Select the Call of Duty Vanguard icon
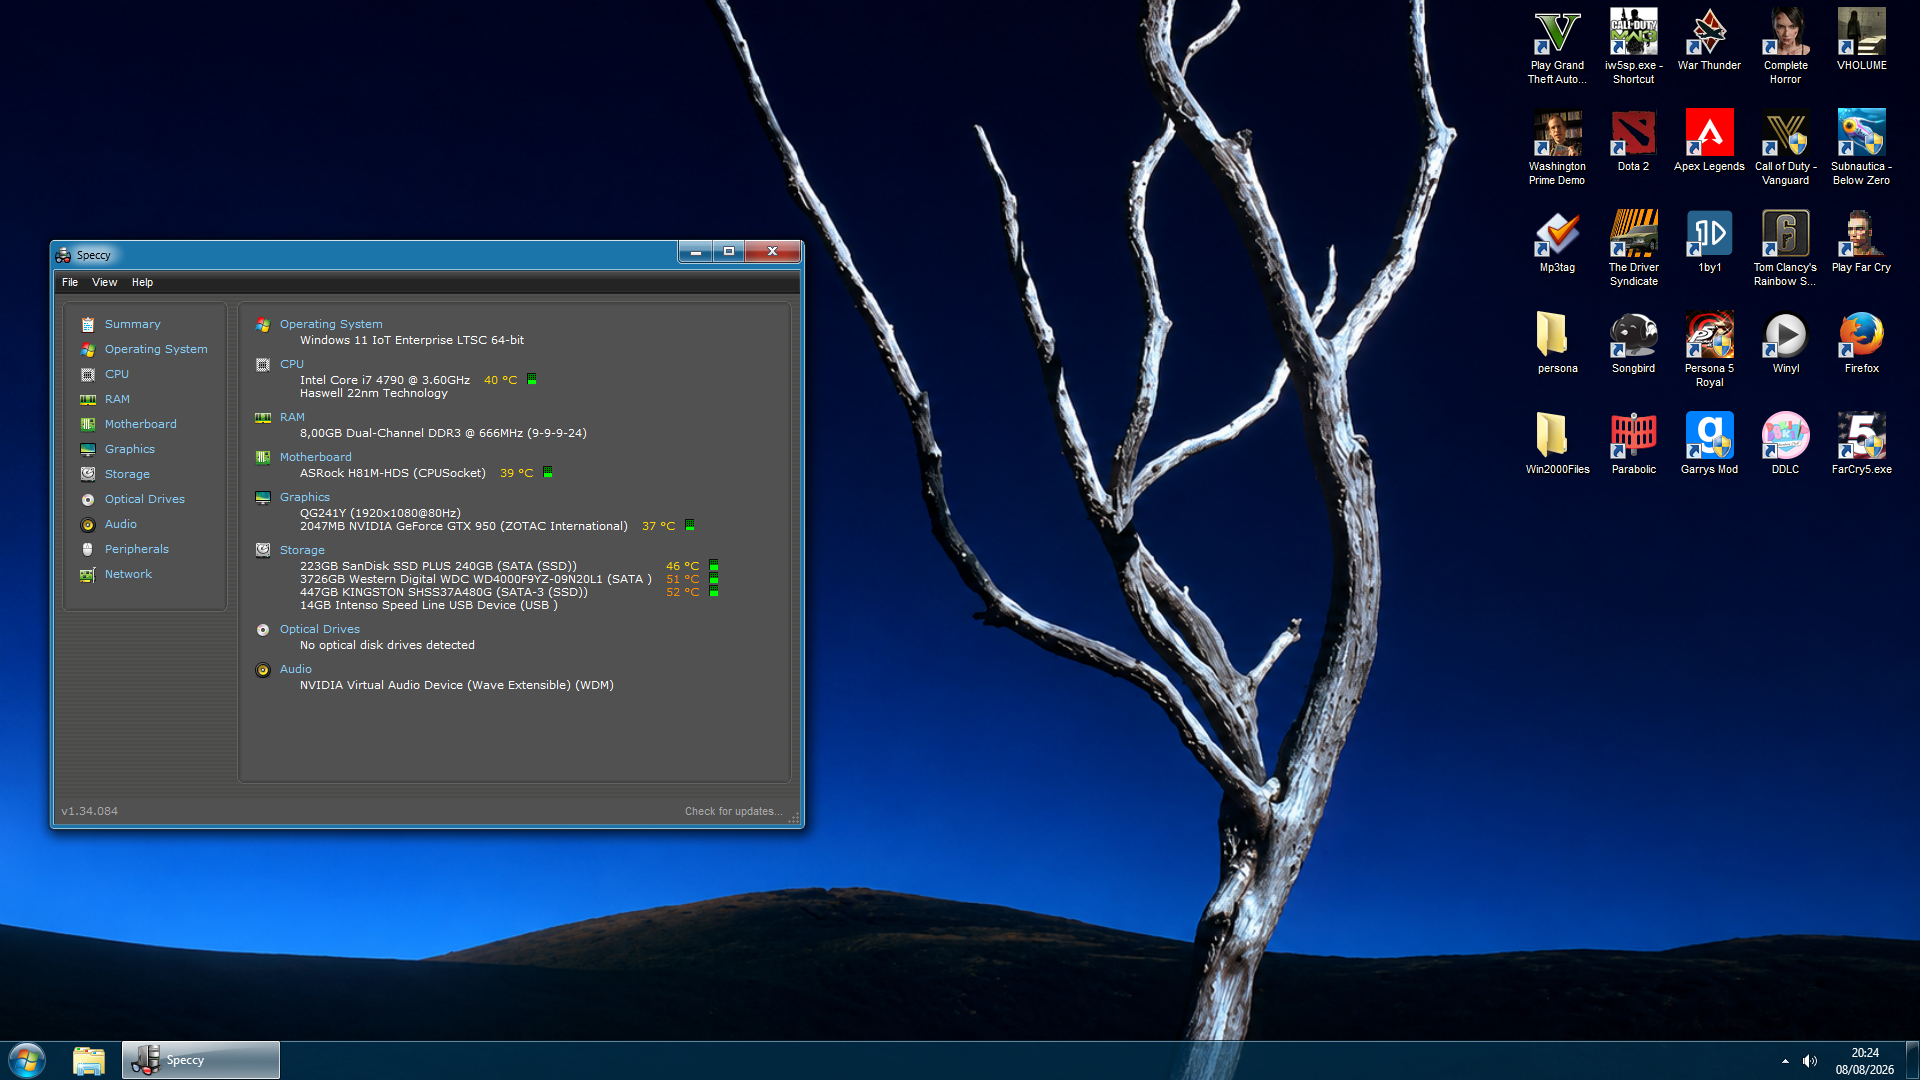1920x1080 pixels. click(1785, 148)
